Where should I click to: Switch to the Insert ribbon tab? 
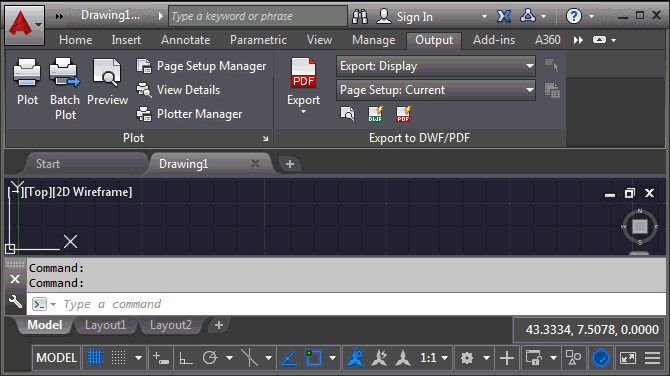(x=126, y=40)
